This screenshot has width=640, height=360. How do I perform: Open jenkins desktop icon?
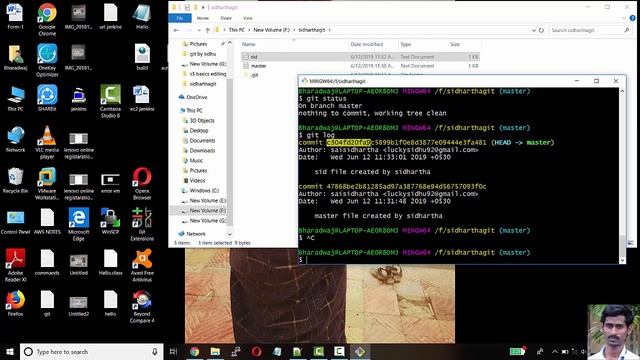point(78,98)
